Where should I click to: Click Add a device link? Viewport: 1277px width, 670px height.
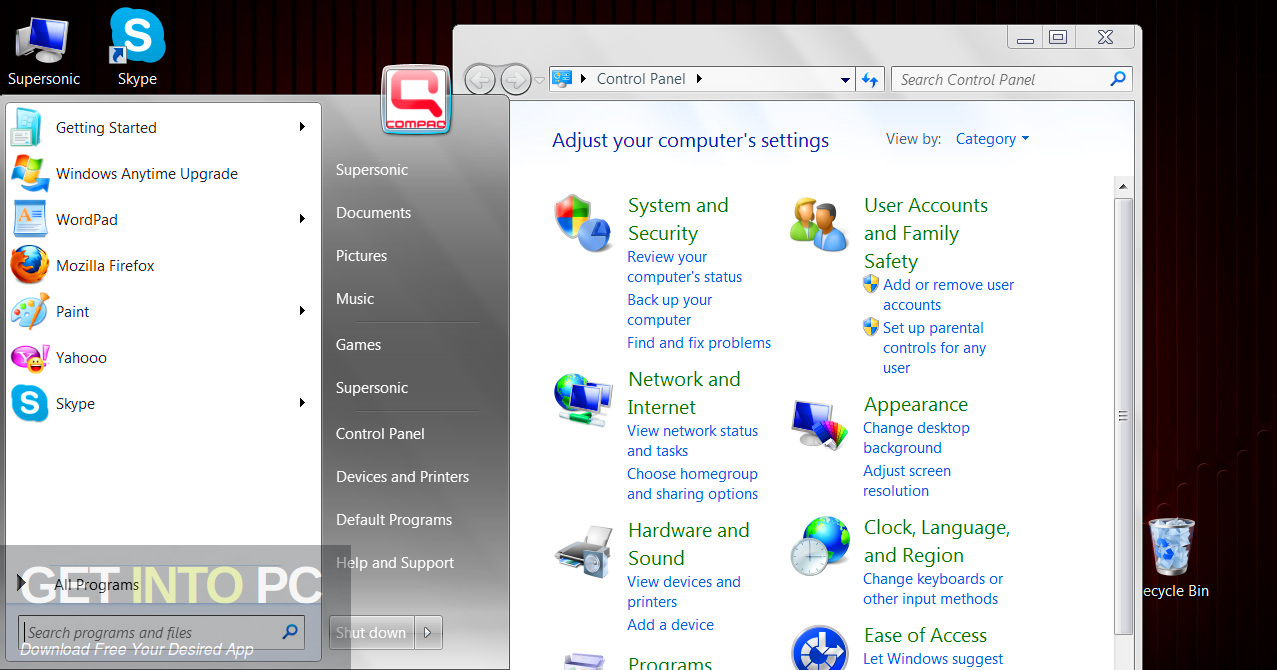(670, 624)
